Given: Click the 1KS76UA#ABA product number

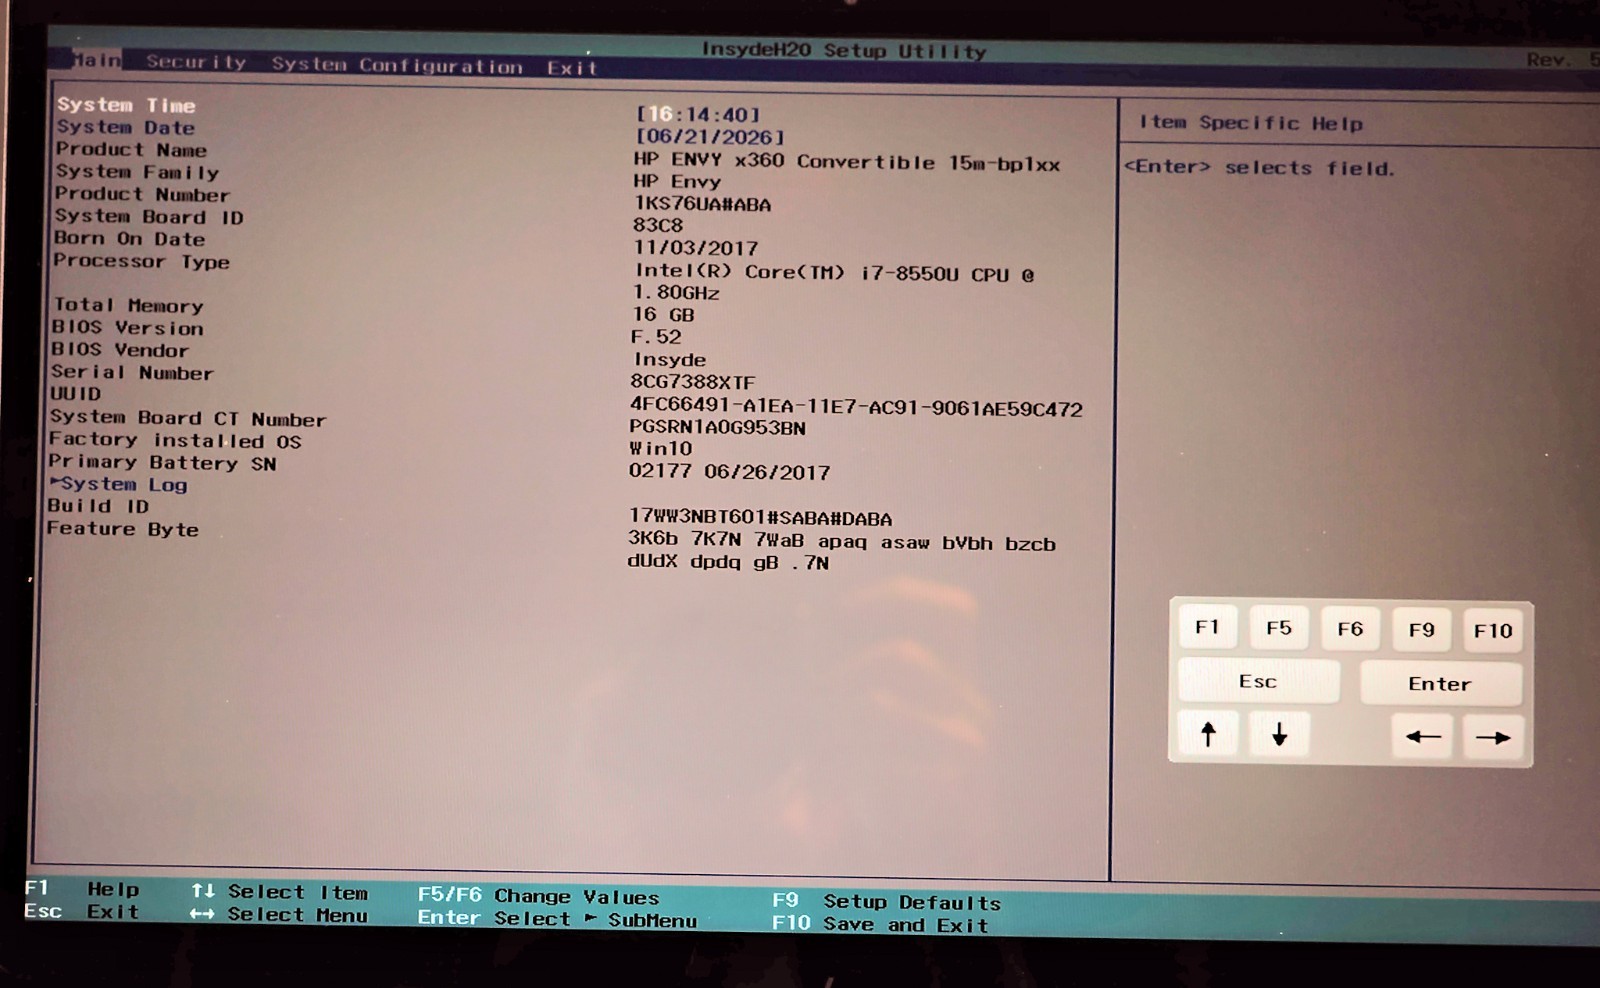Looking at the screenshot, I should (x=702, y=204).
